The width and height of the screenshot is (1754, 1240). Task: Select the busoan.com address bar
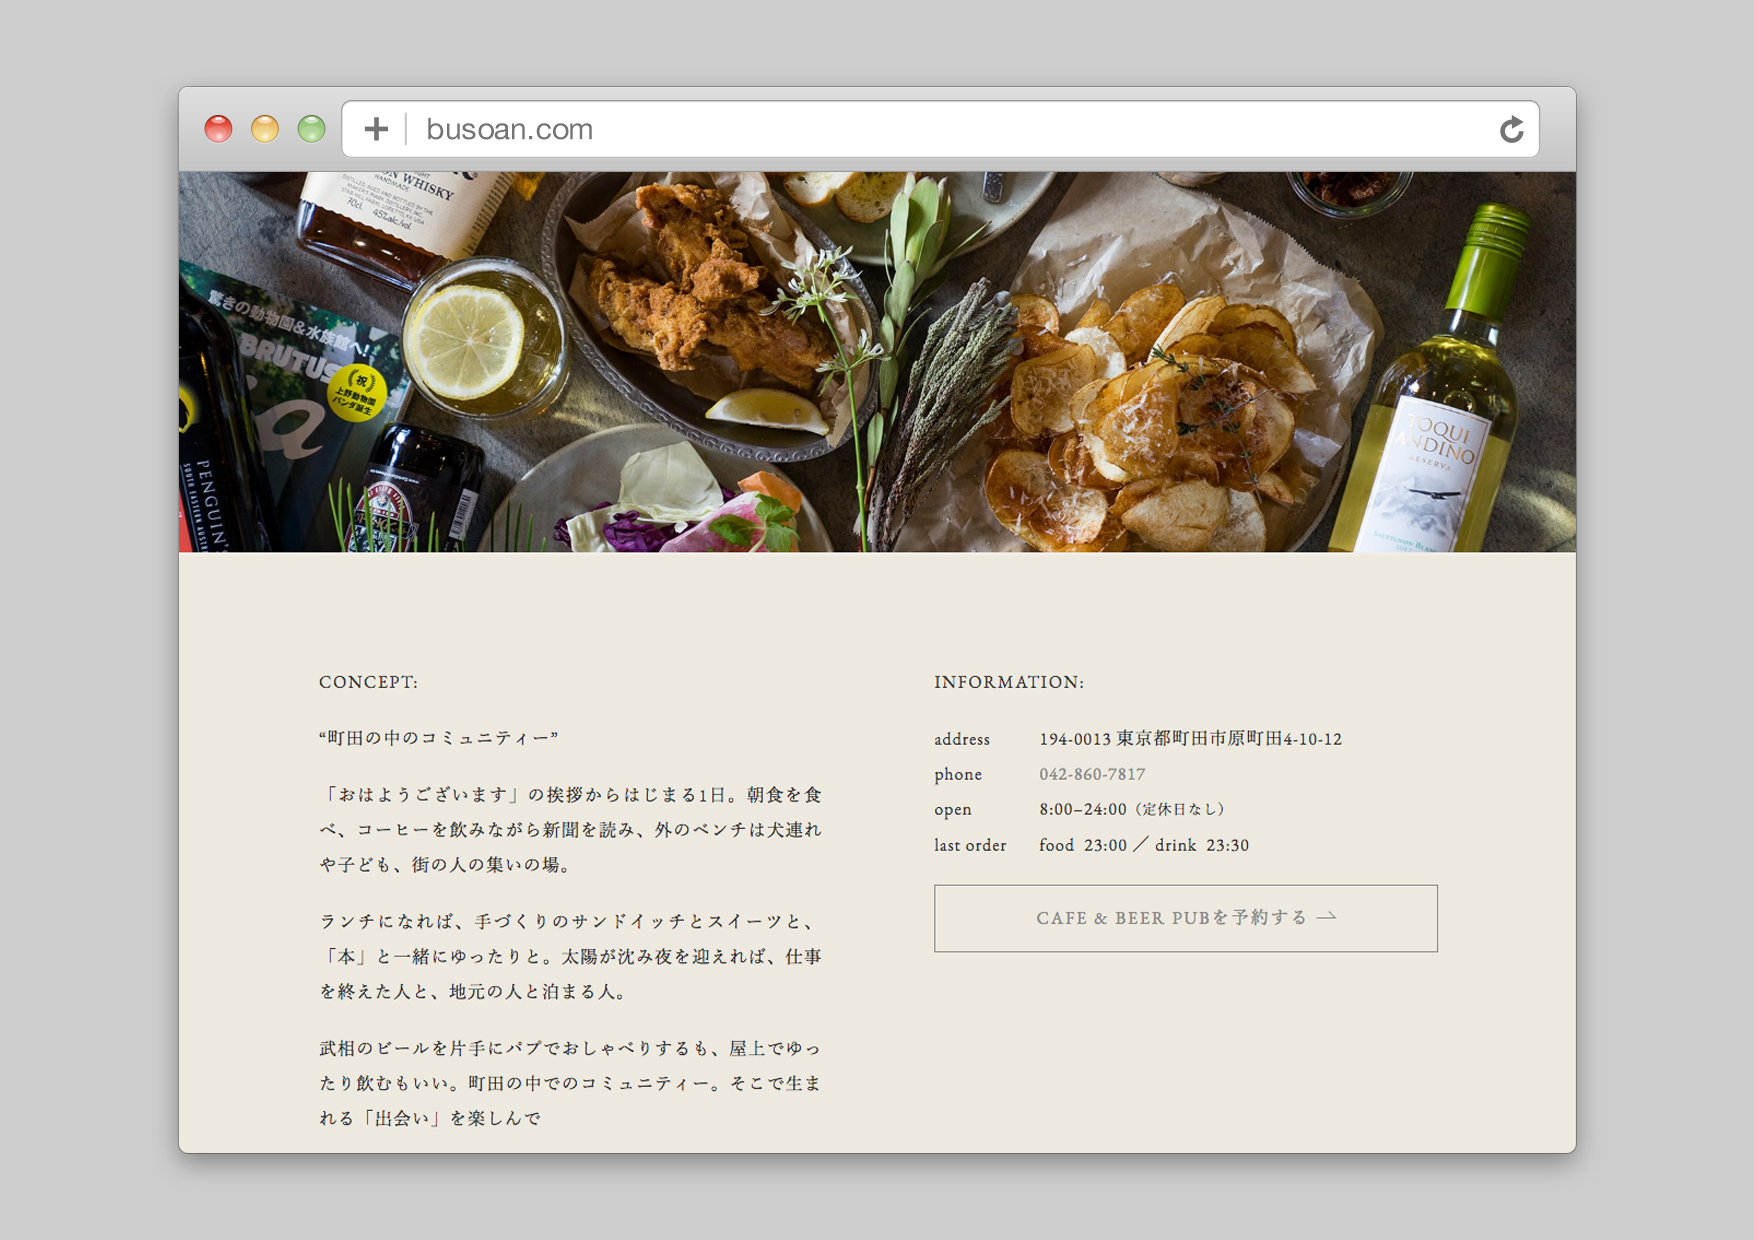point(508,128)
